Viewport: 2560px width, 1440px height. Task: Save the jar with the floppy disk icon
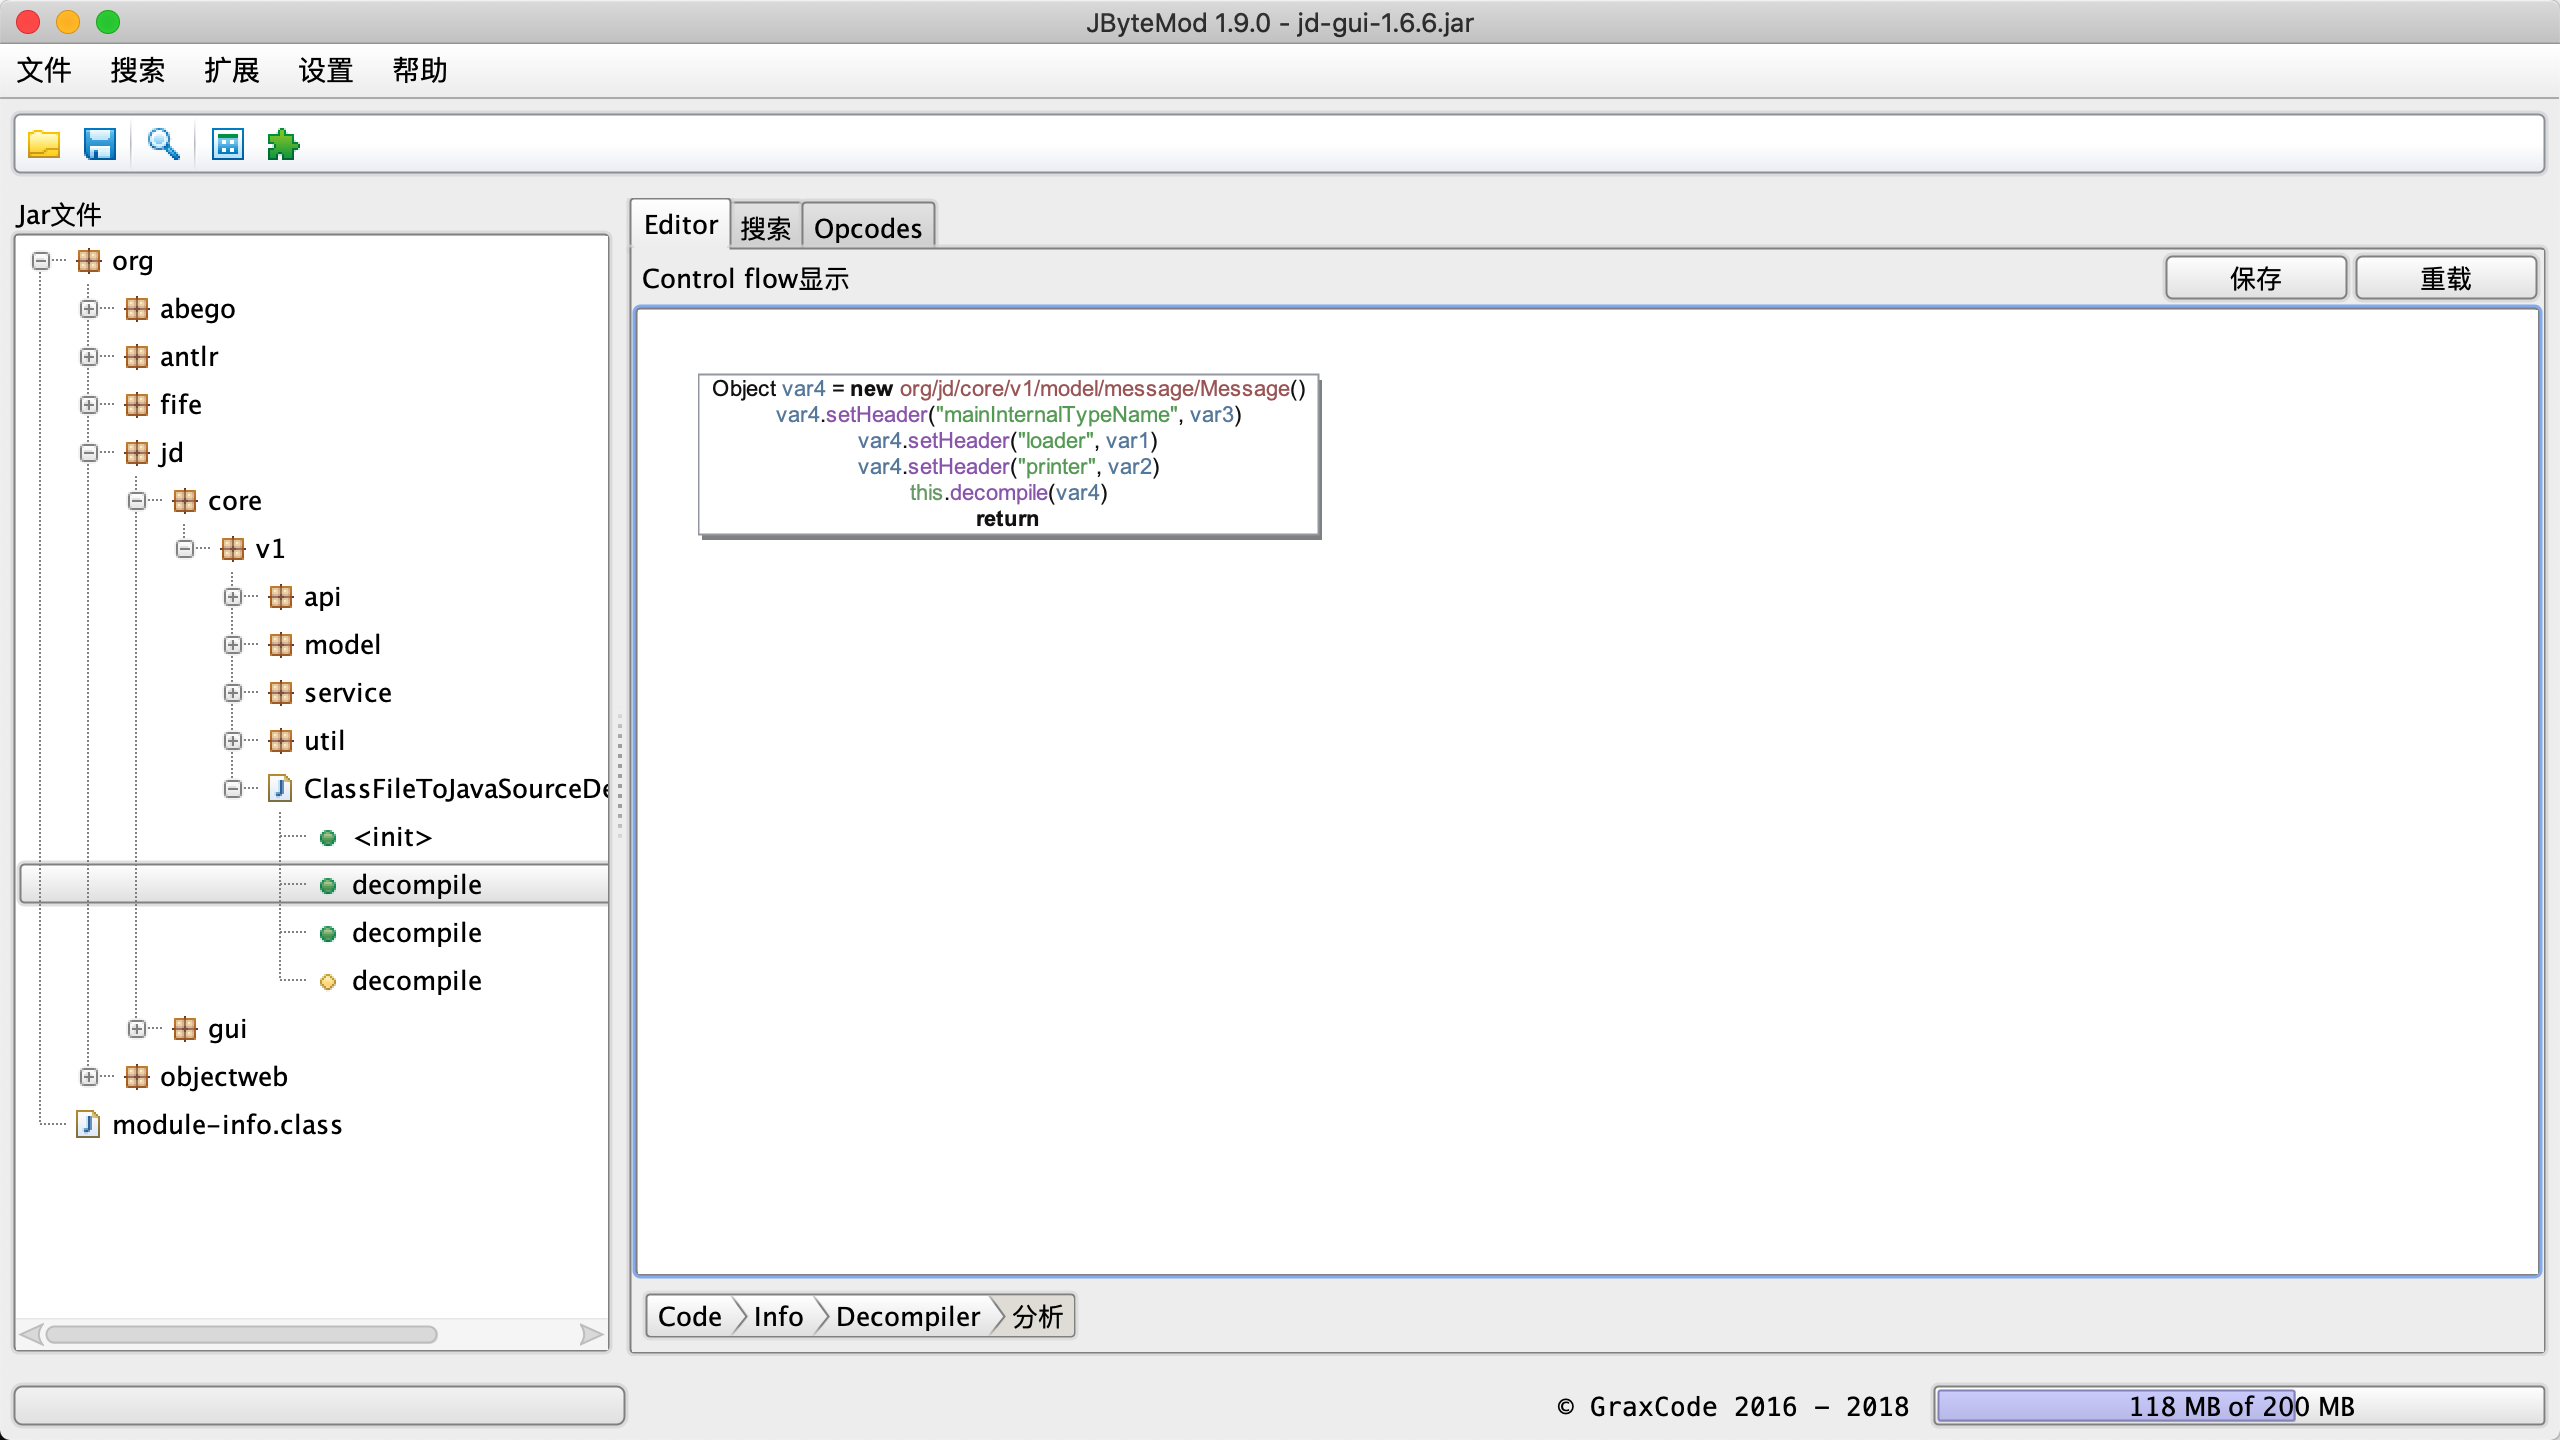[99, 144]
